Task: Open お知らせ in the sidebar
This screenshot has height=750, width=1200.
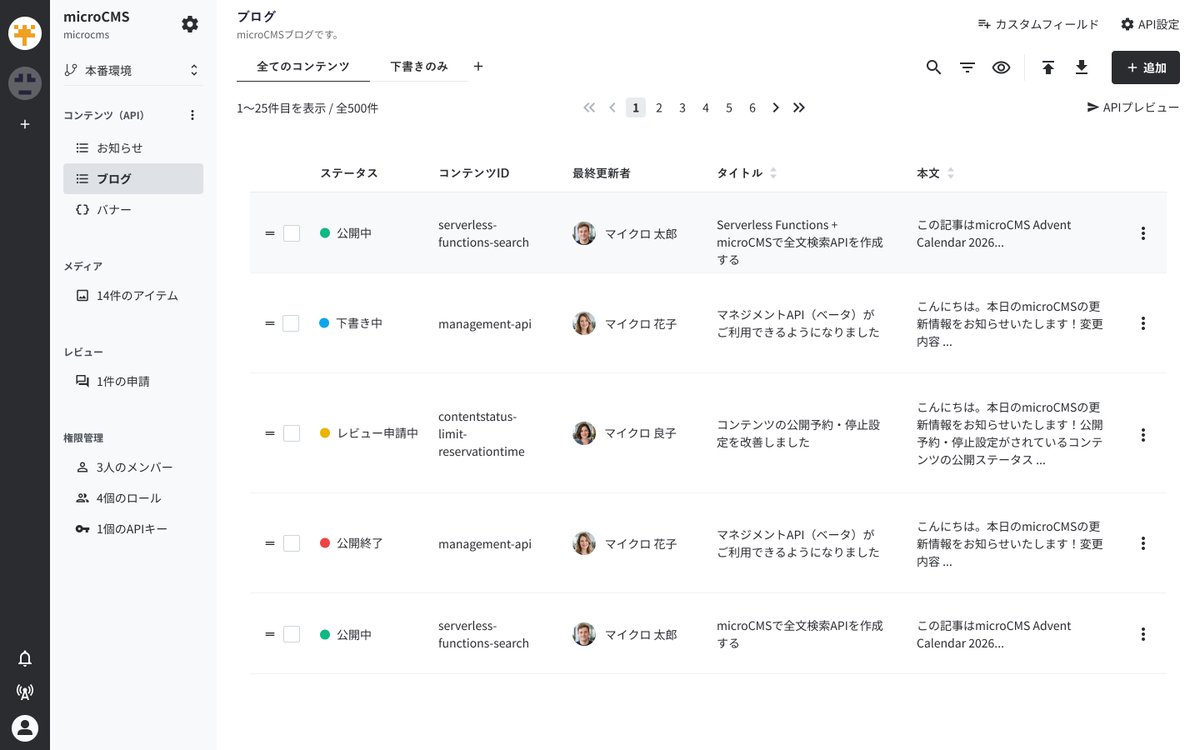Action: (133, 148)
